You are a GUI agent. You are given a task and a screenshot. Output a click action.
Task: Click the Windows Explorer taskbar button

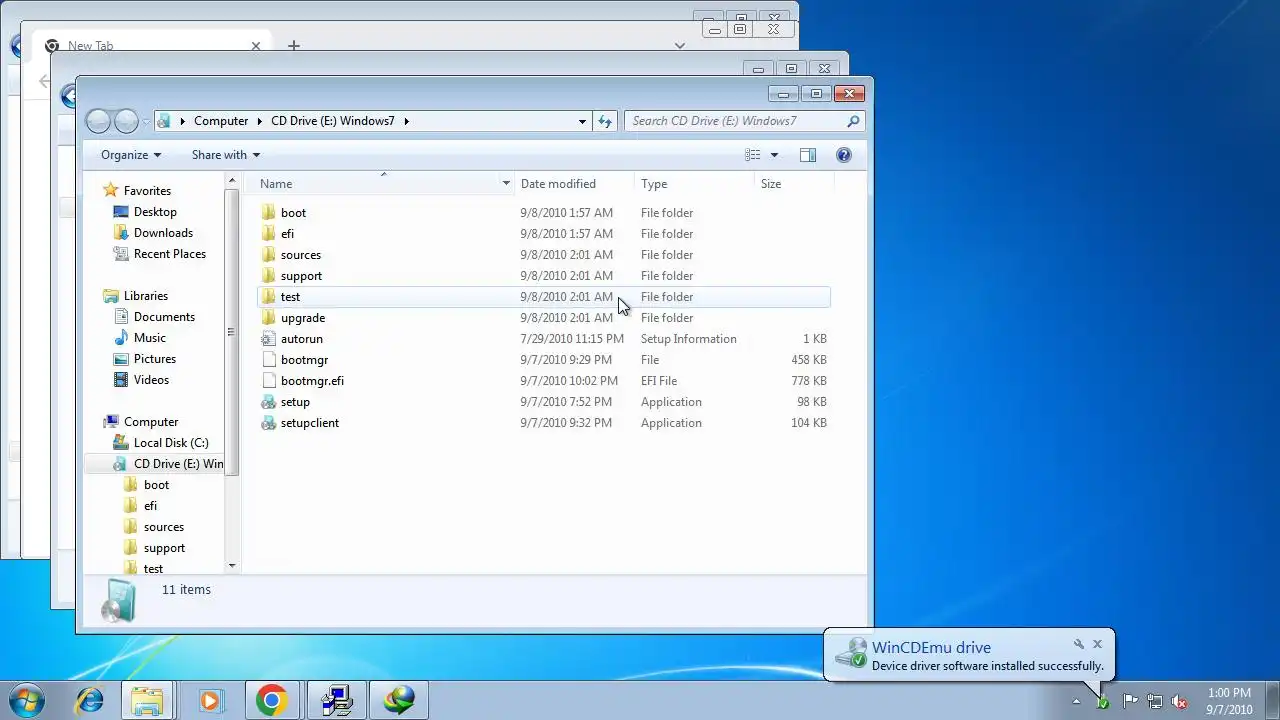pyautogui.click(x=149, y=700)
